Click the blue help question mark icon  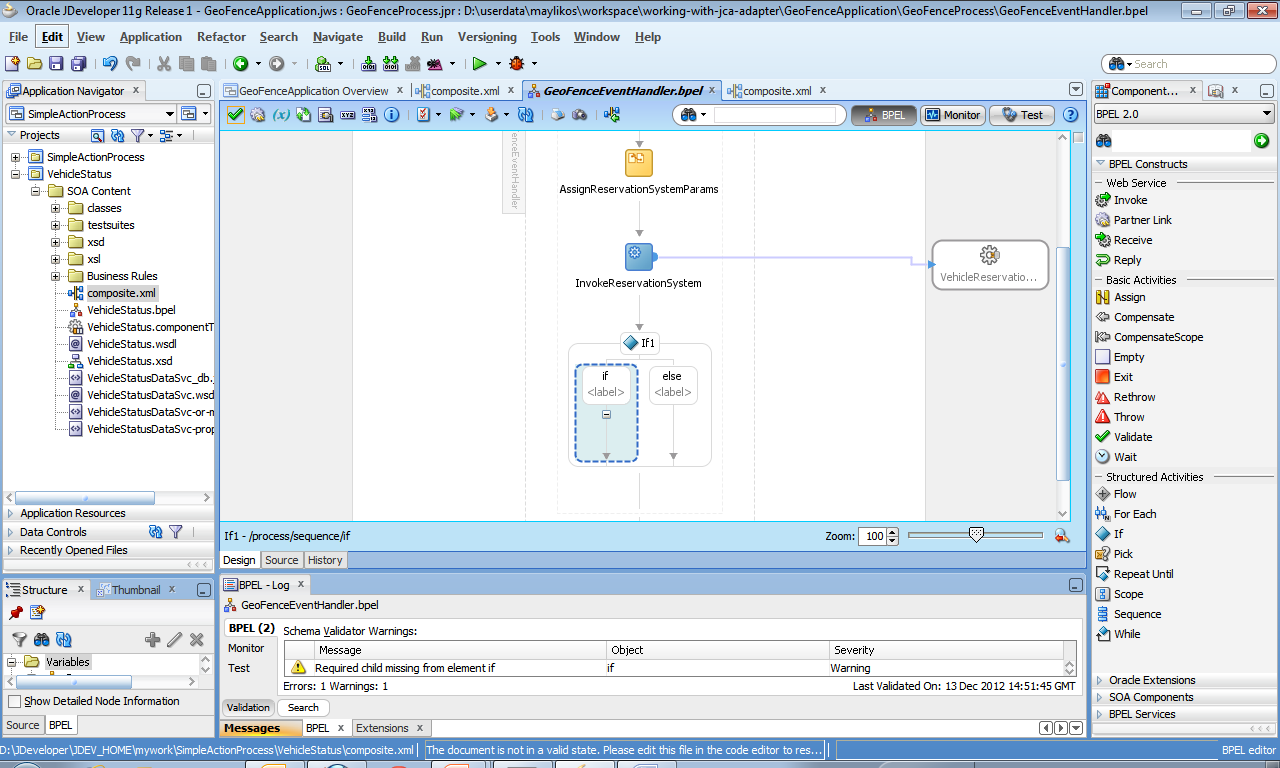pos(1071,115)
